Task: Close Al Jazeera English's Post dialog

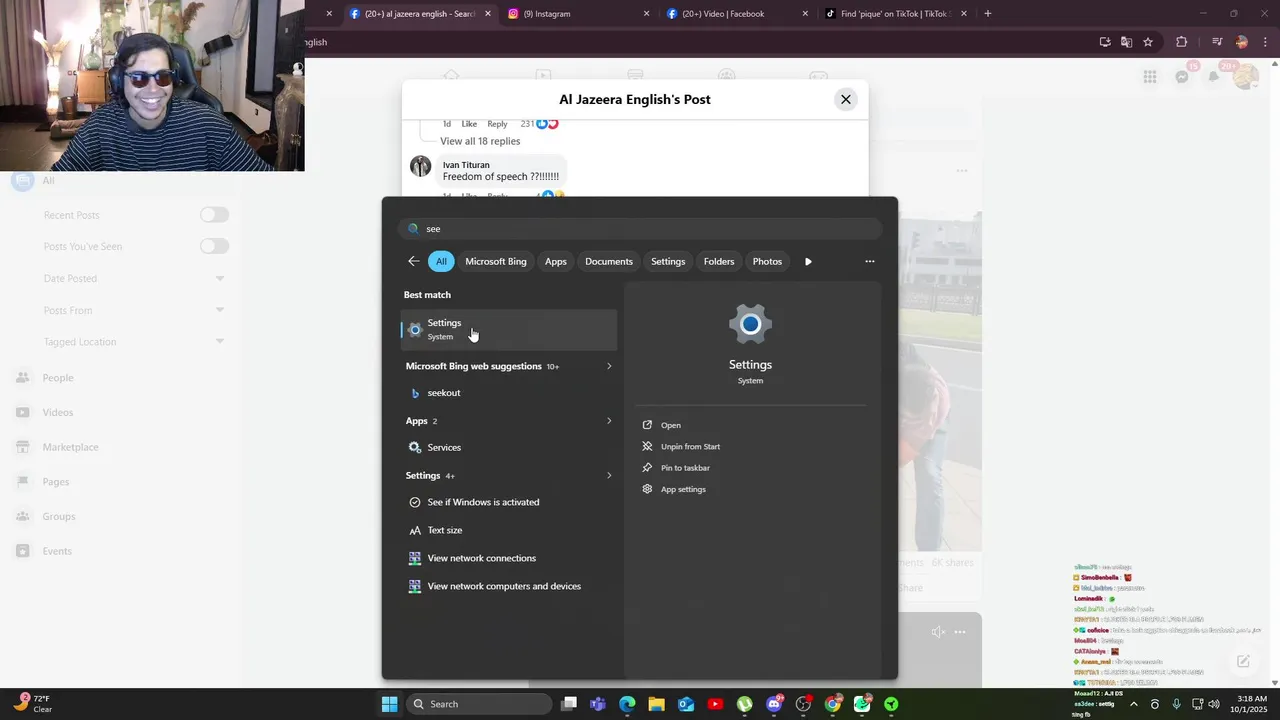Action: click(846, 99)
